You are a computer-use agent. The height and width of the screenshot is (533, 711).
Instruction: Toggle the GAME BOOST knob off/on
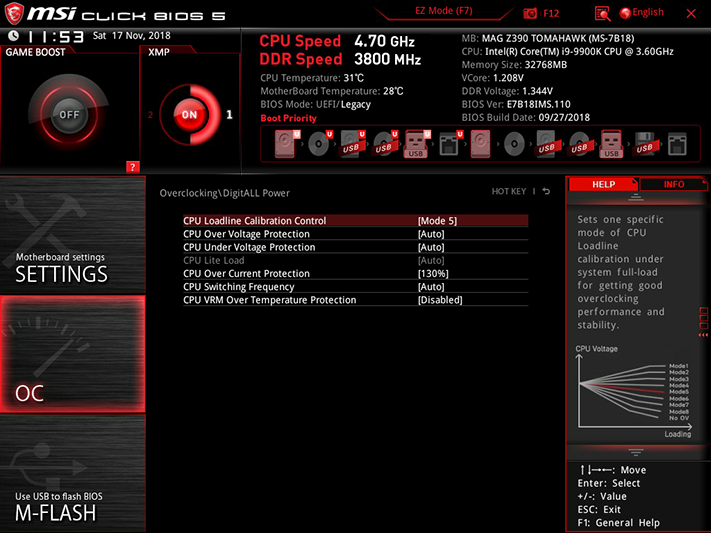click(x=69, y=114)
